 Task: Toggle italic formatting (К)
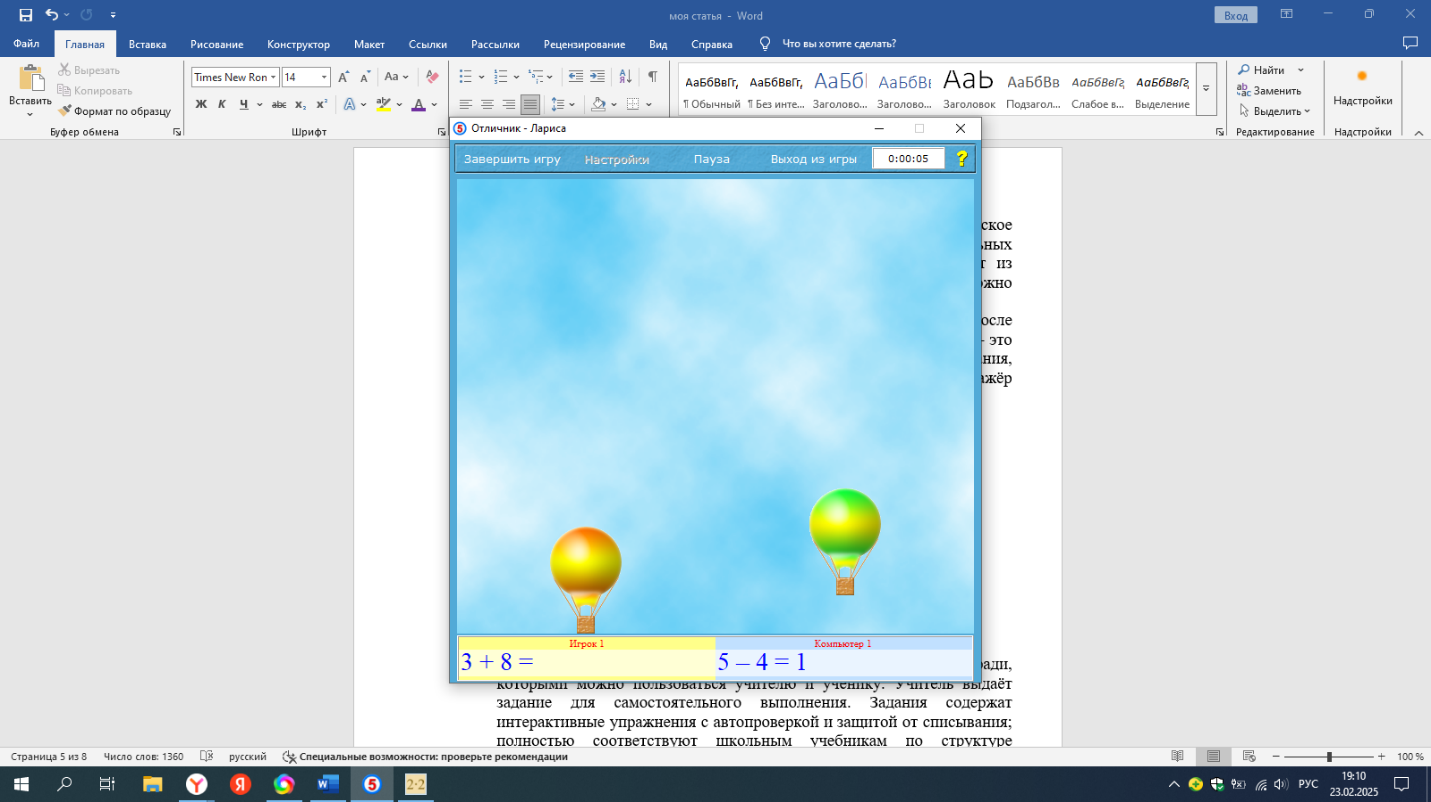coord(222,104)
